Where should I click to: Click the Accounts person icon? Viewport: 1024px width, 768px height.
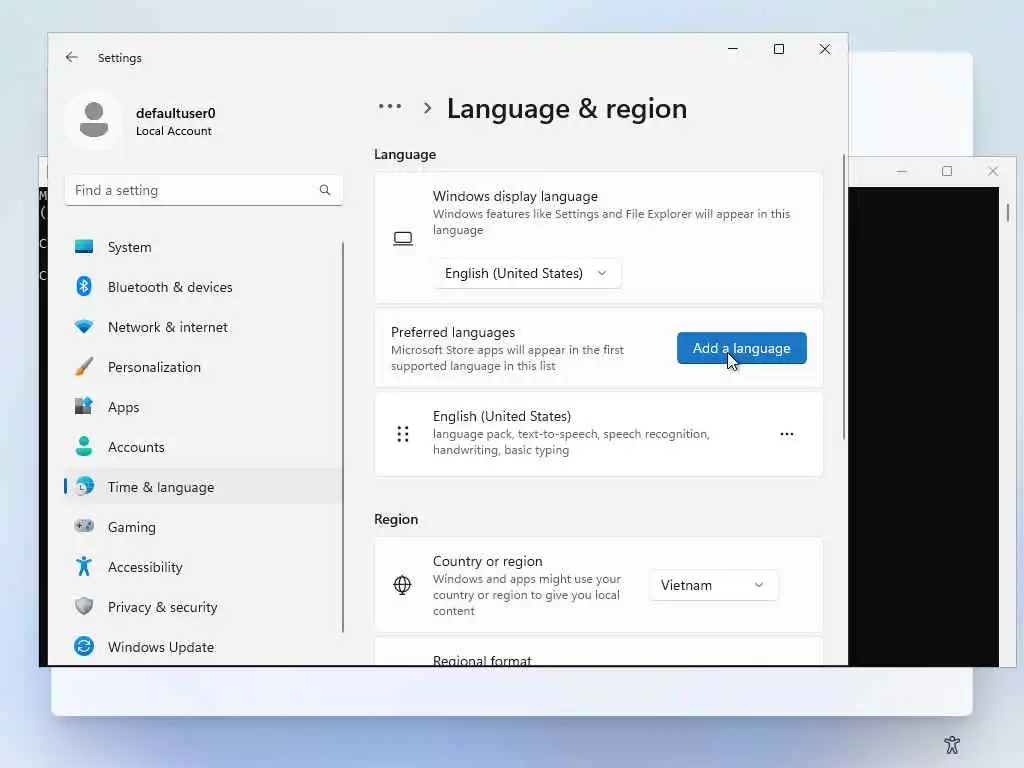coord(84,447)
